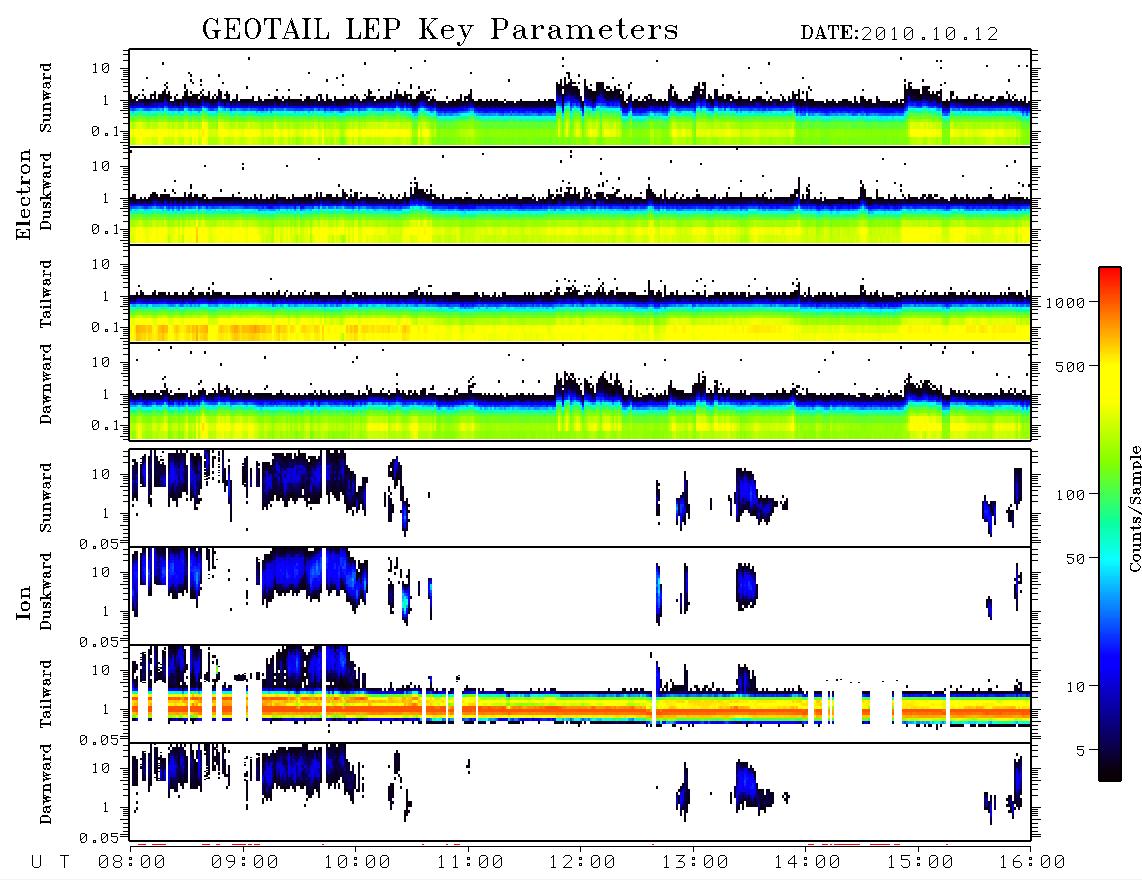Click the "U T" time axis label
Viewport: 1142px width, 880px height.
click(x=50, y=863)
